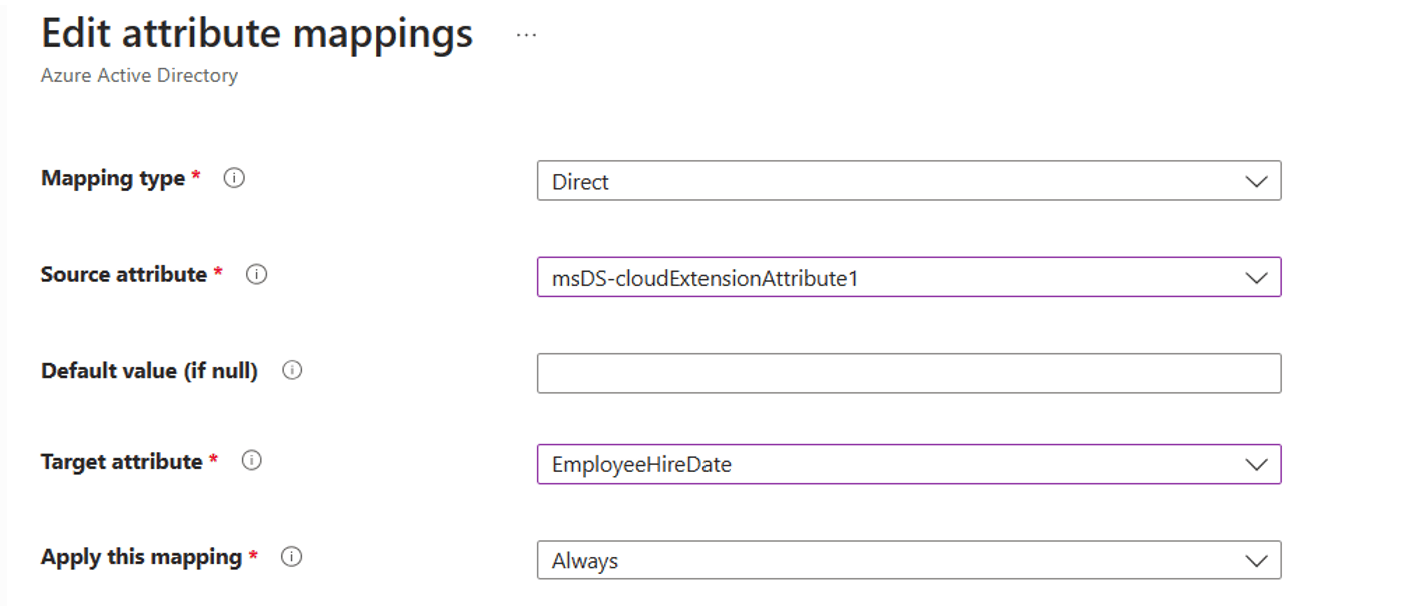The height and width of the screenshot is (610, 1404).
Task: Click the Default value (if null) text field
Action: coord(909,373)
